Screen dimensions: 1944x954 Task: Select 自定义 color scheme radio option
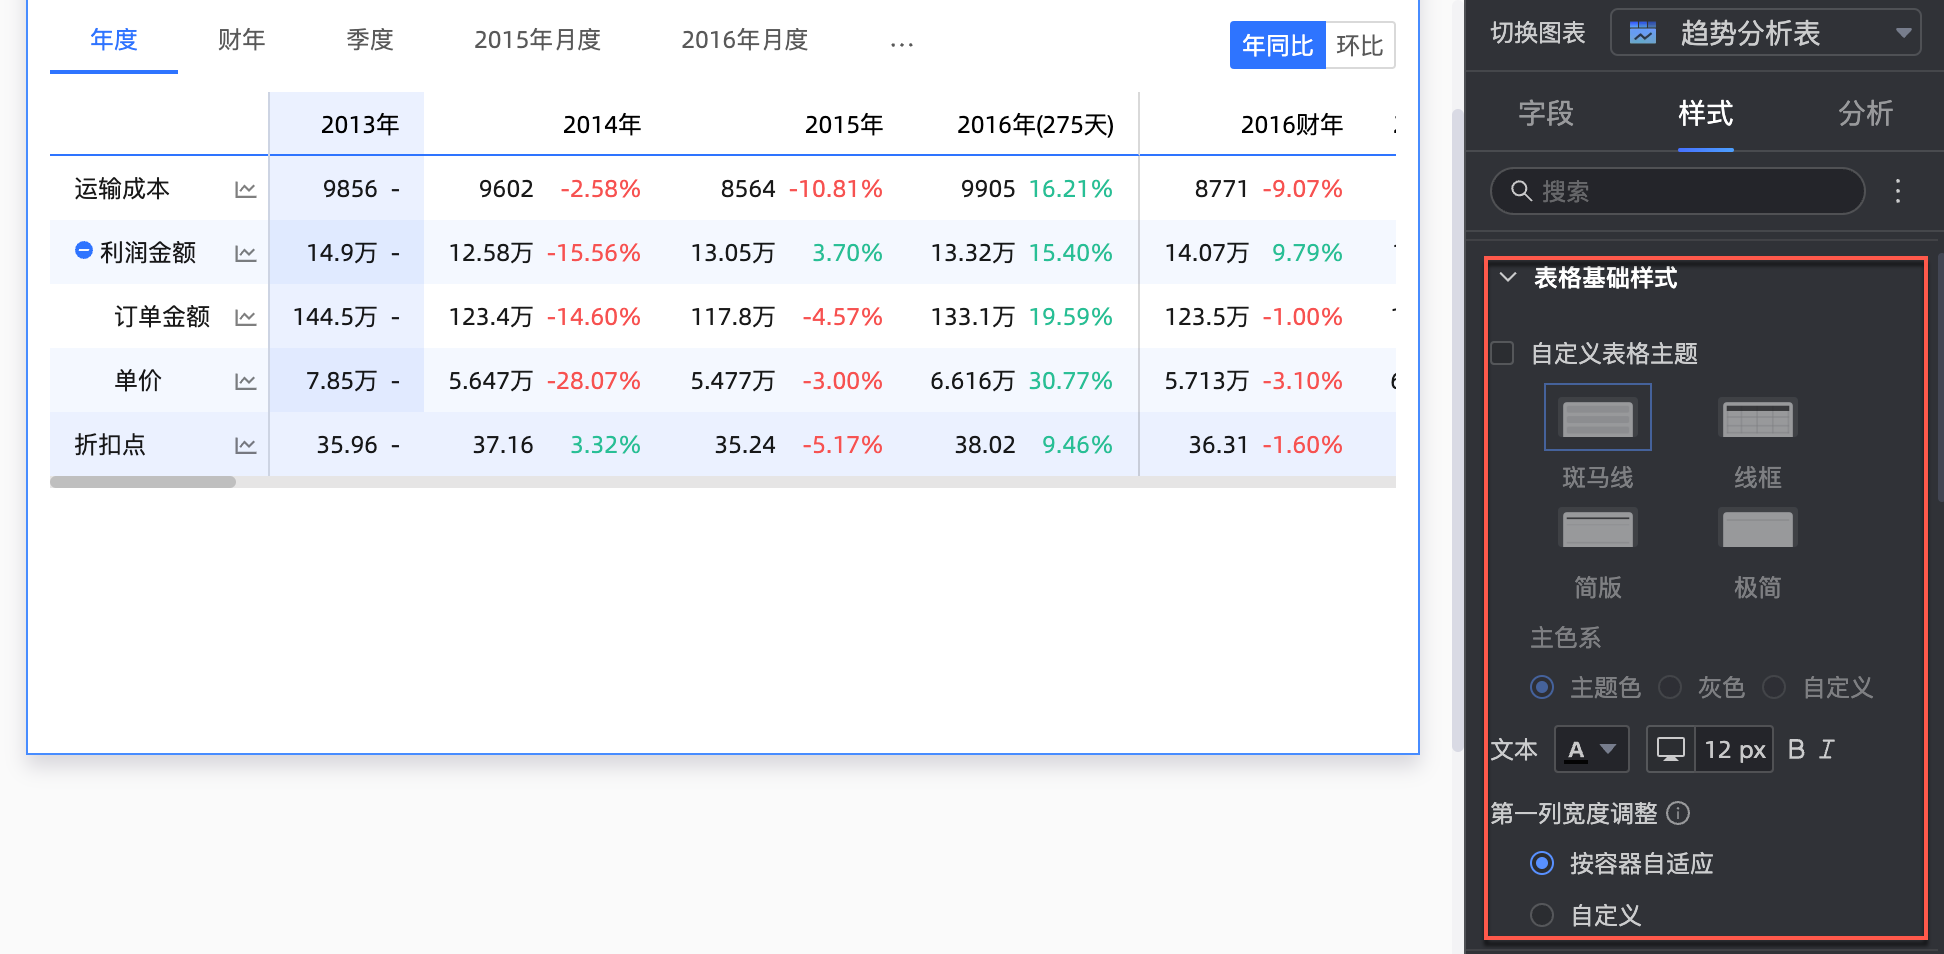[1774, 687]
